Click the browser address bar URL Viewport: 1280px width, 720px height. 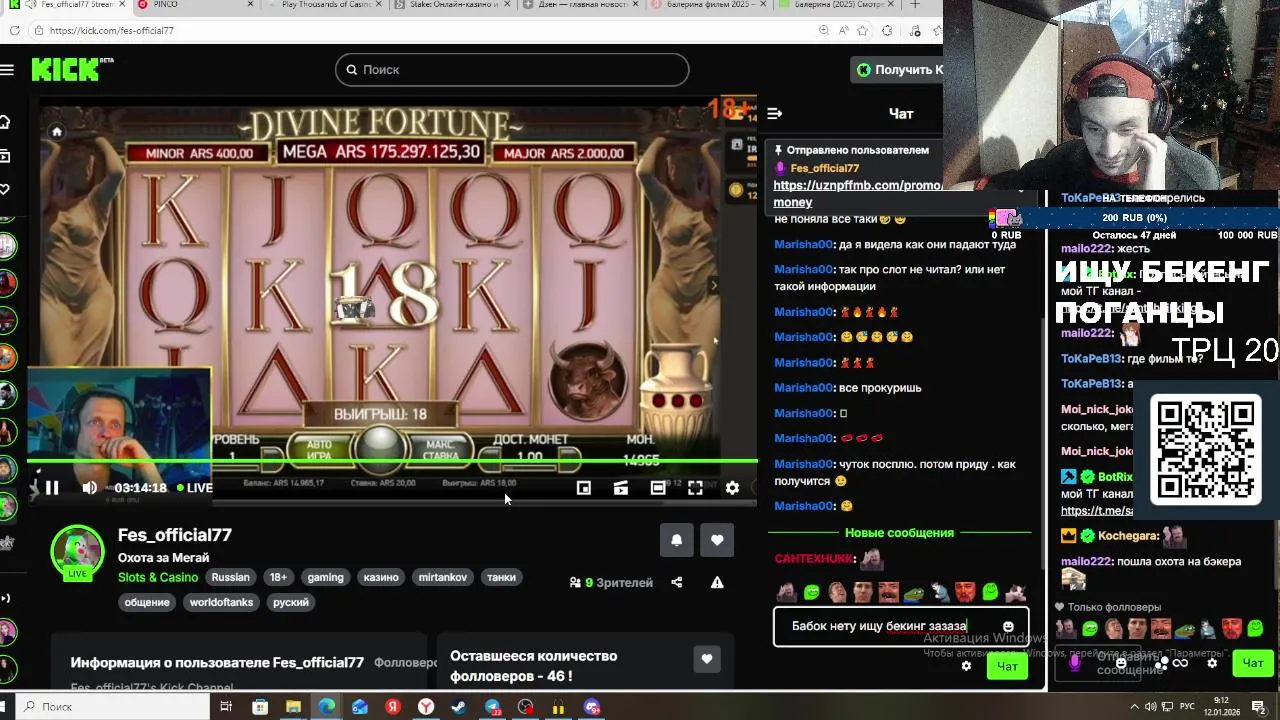point(111,30)
